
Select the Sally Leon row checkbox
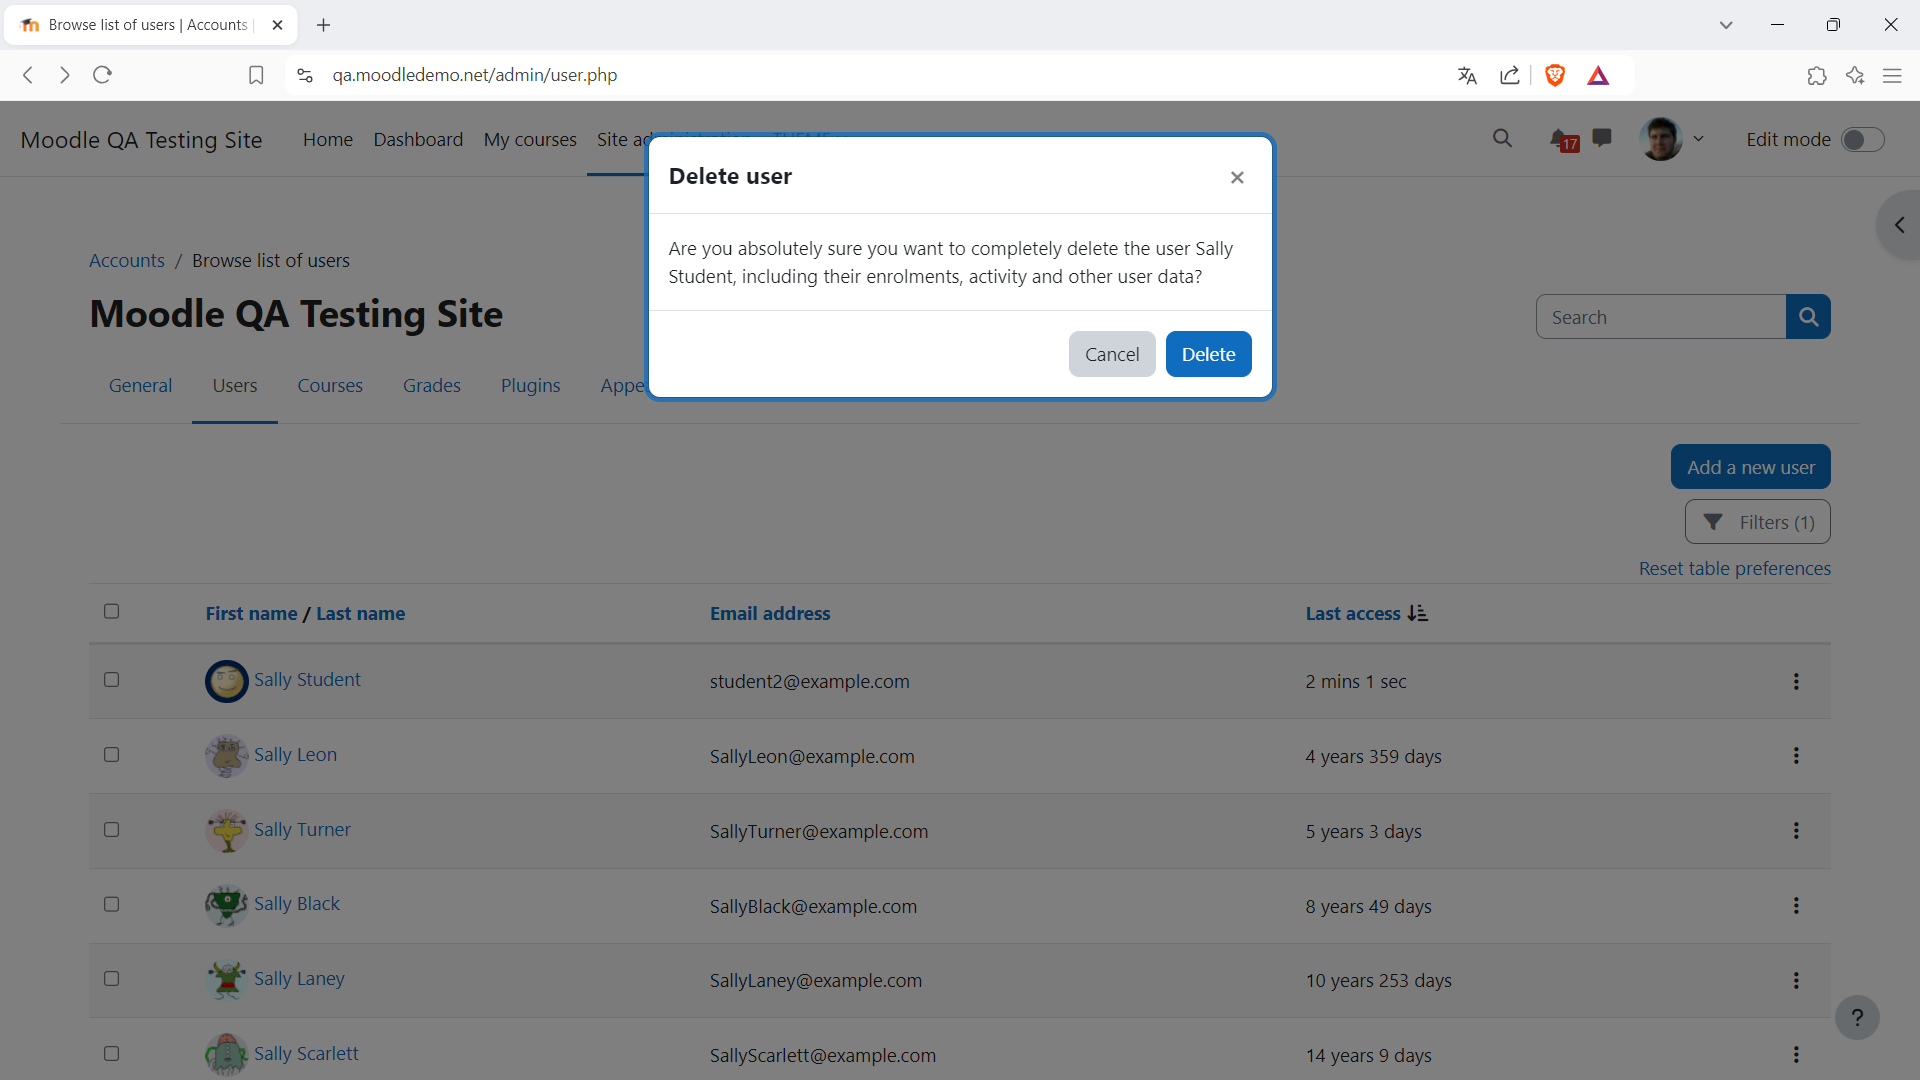(x=111, y=755)
